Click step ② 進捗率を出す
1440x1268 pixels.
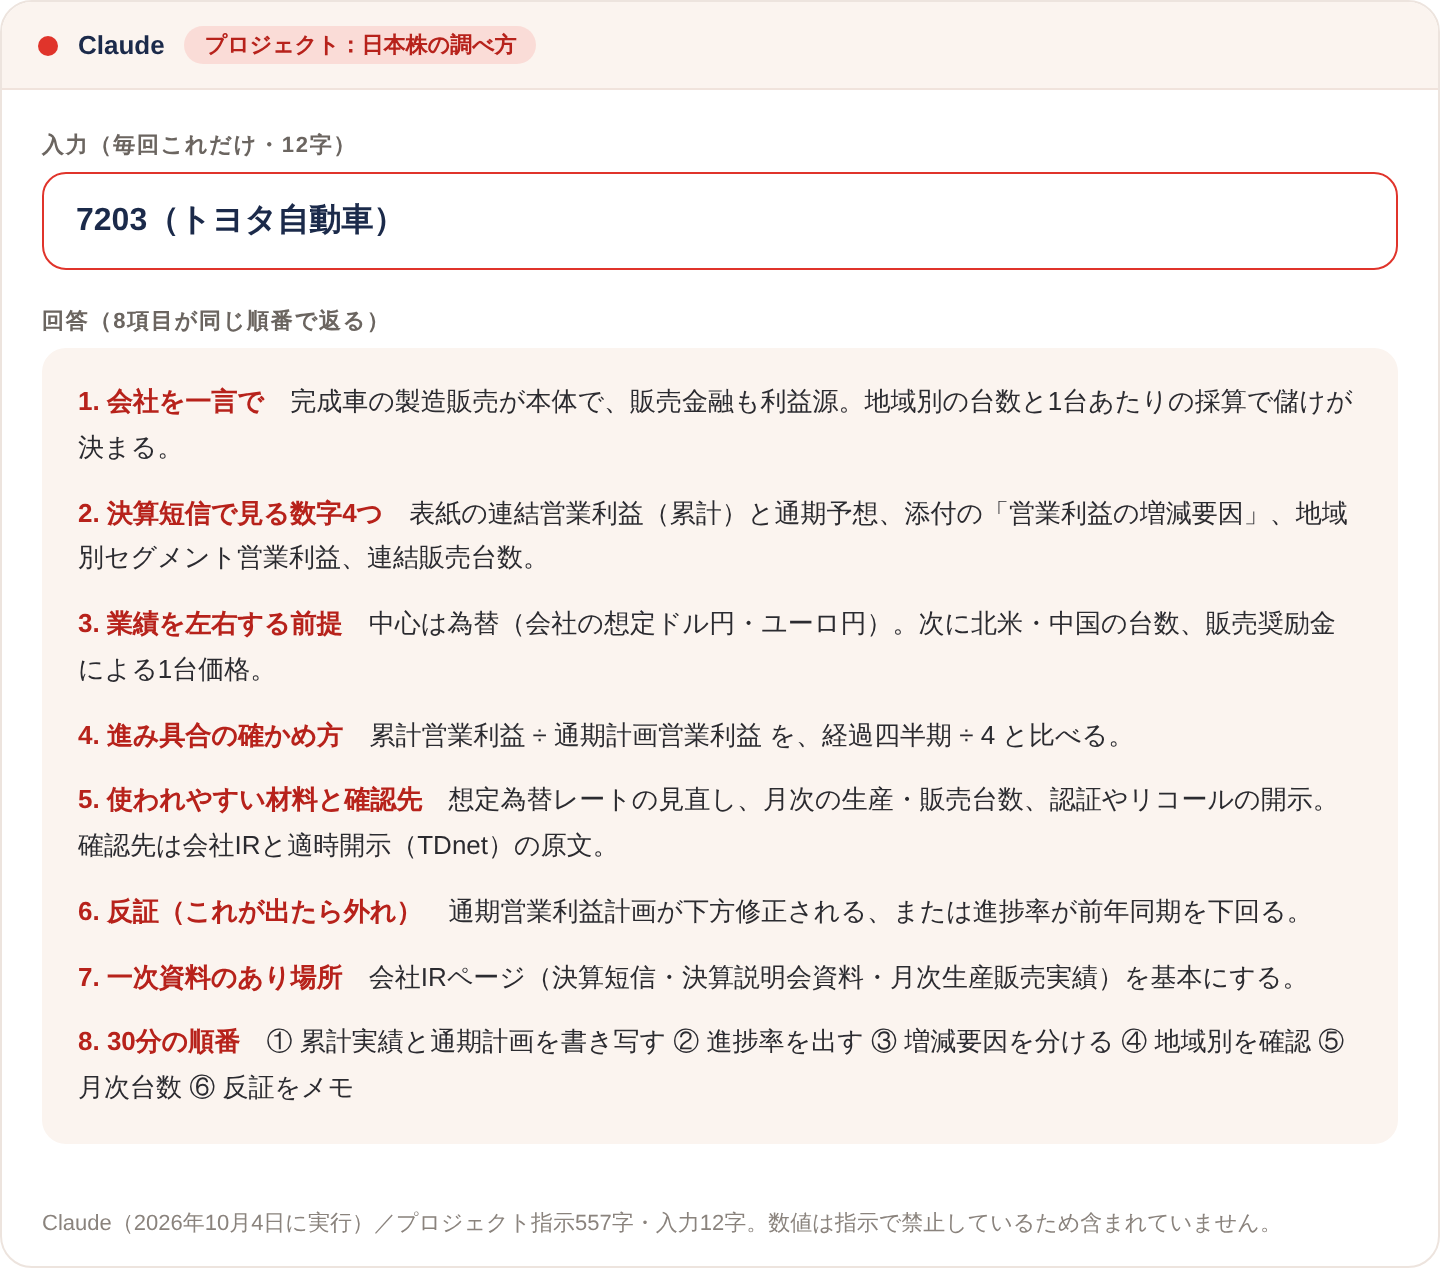(768, 1042)
